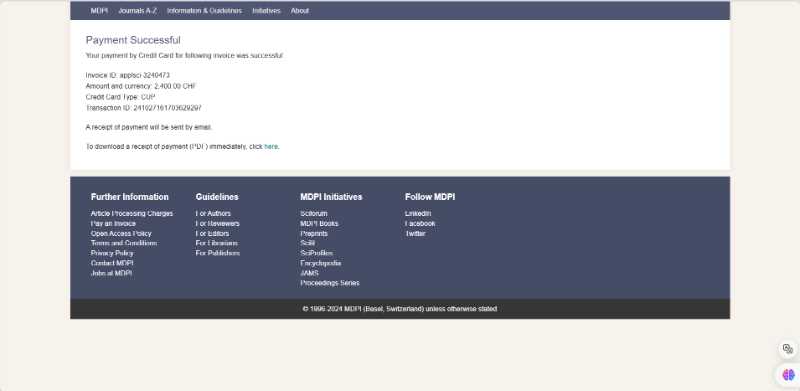Visit the Sciforum initiative
Viewport: 800px width, 391px height.
point(314,213)
